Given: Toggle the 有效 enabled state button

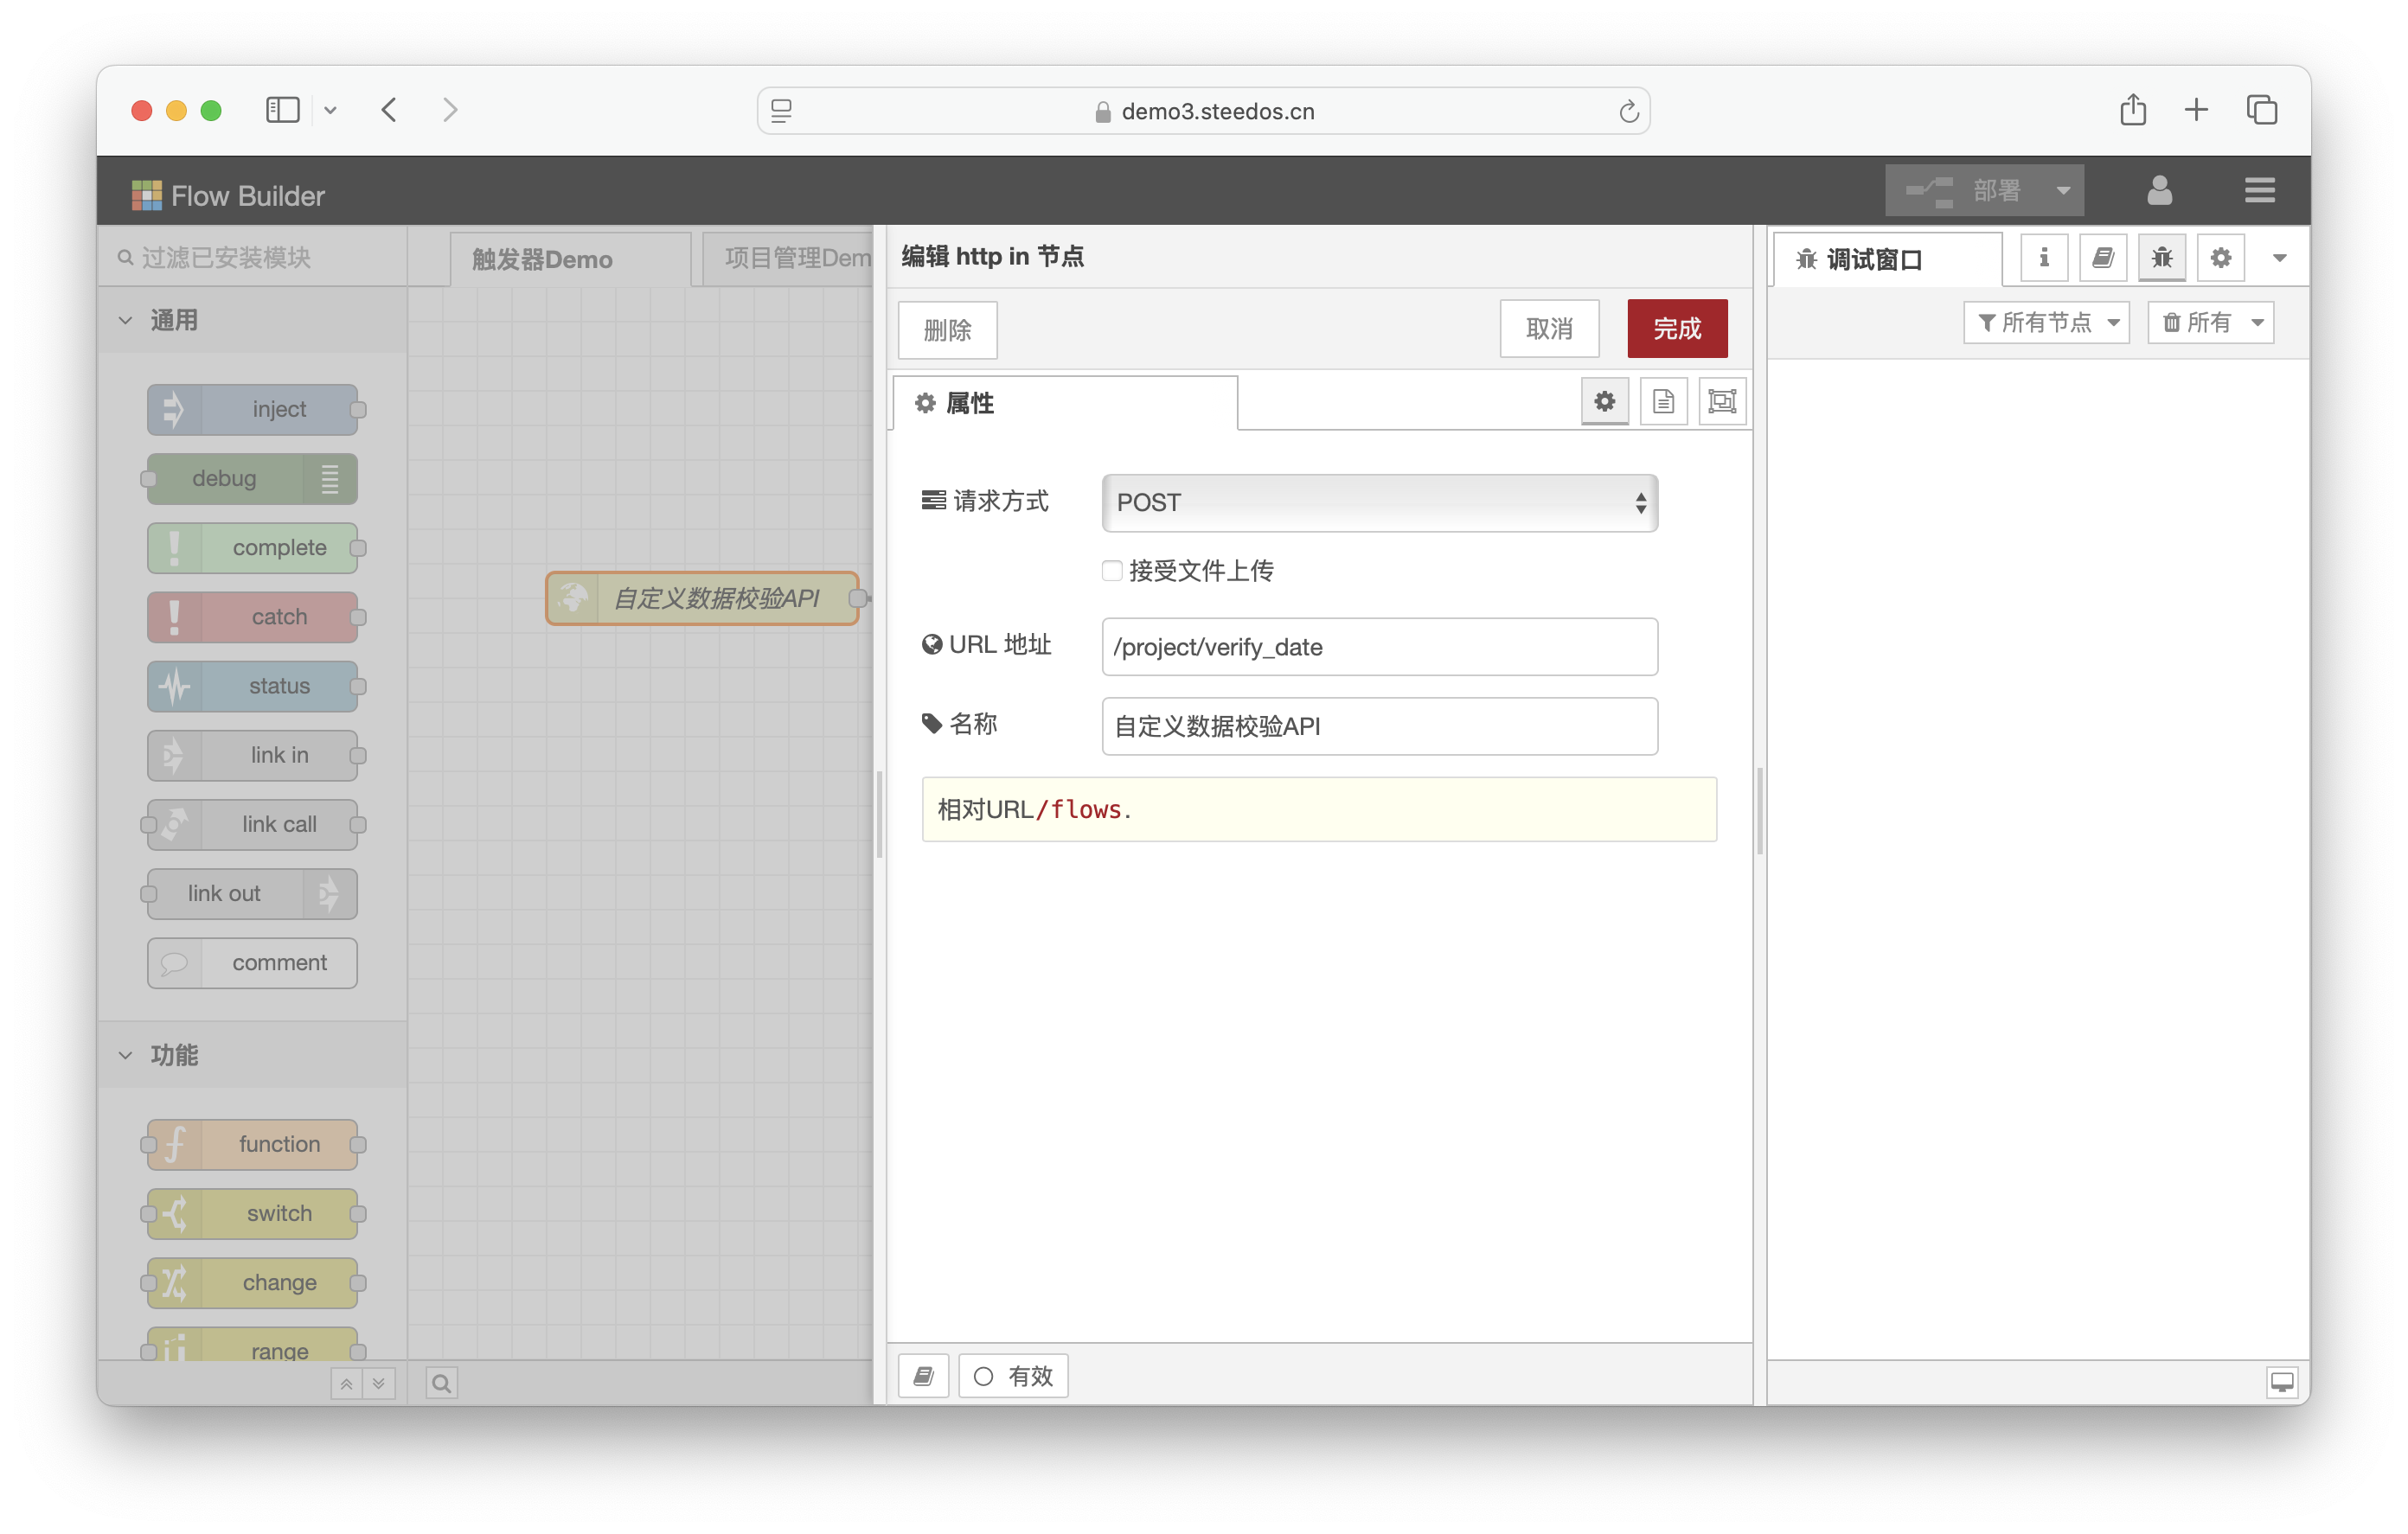Looking at the screenshot, I should [x=1013, y=1376].
